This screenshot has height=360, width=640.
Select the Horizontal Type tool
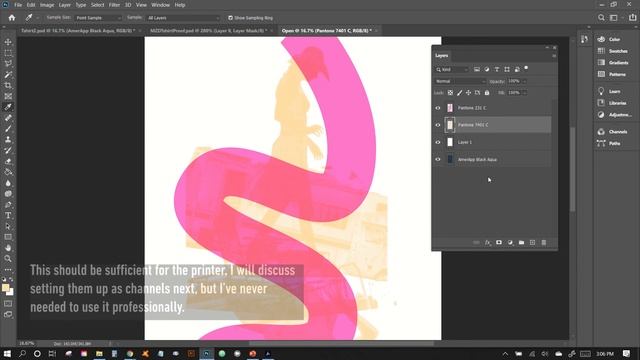tap(8, 215)
